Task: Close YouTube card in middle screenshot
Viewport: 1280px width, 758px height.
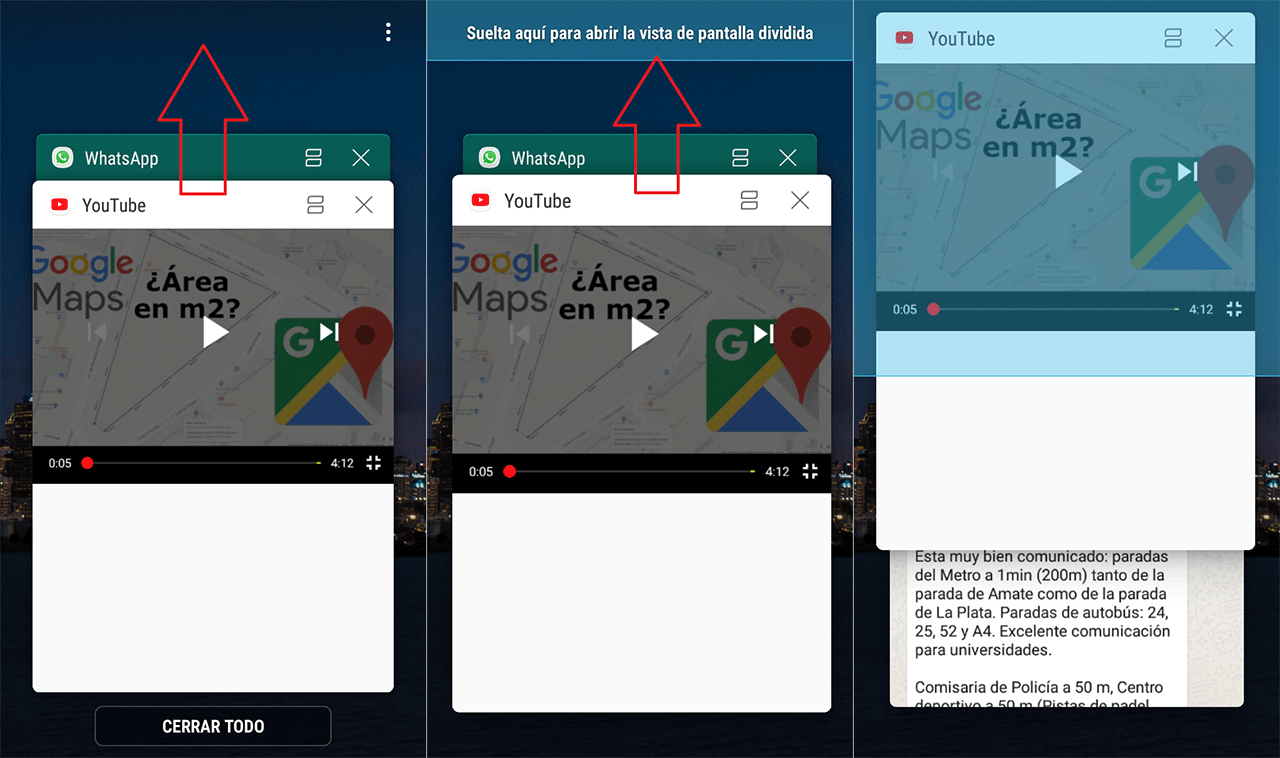Action: click(800, 200)
